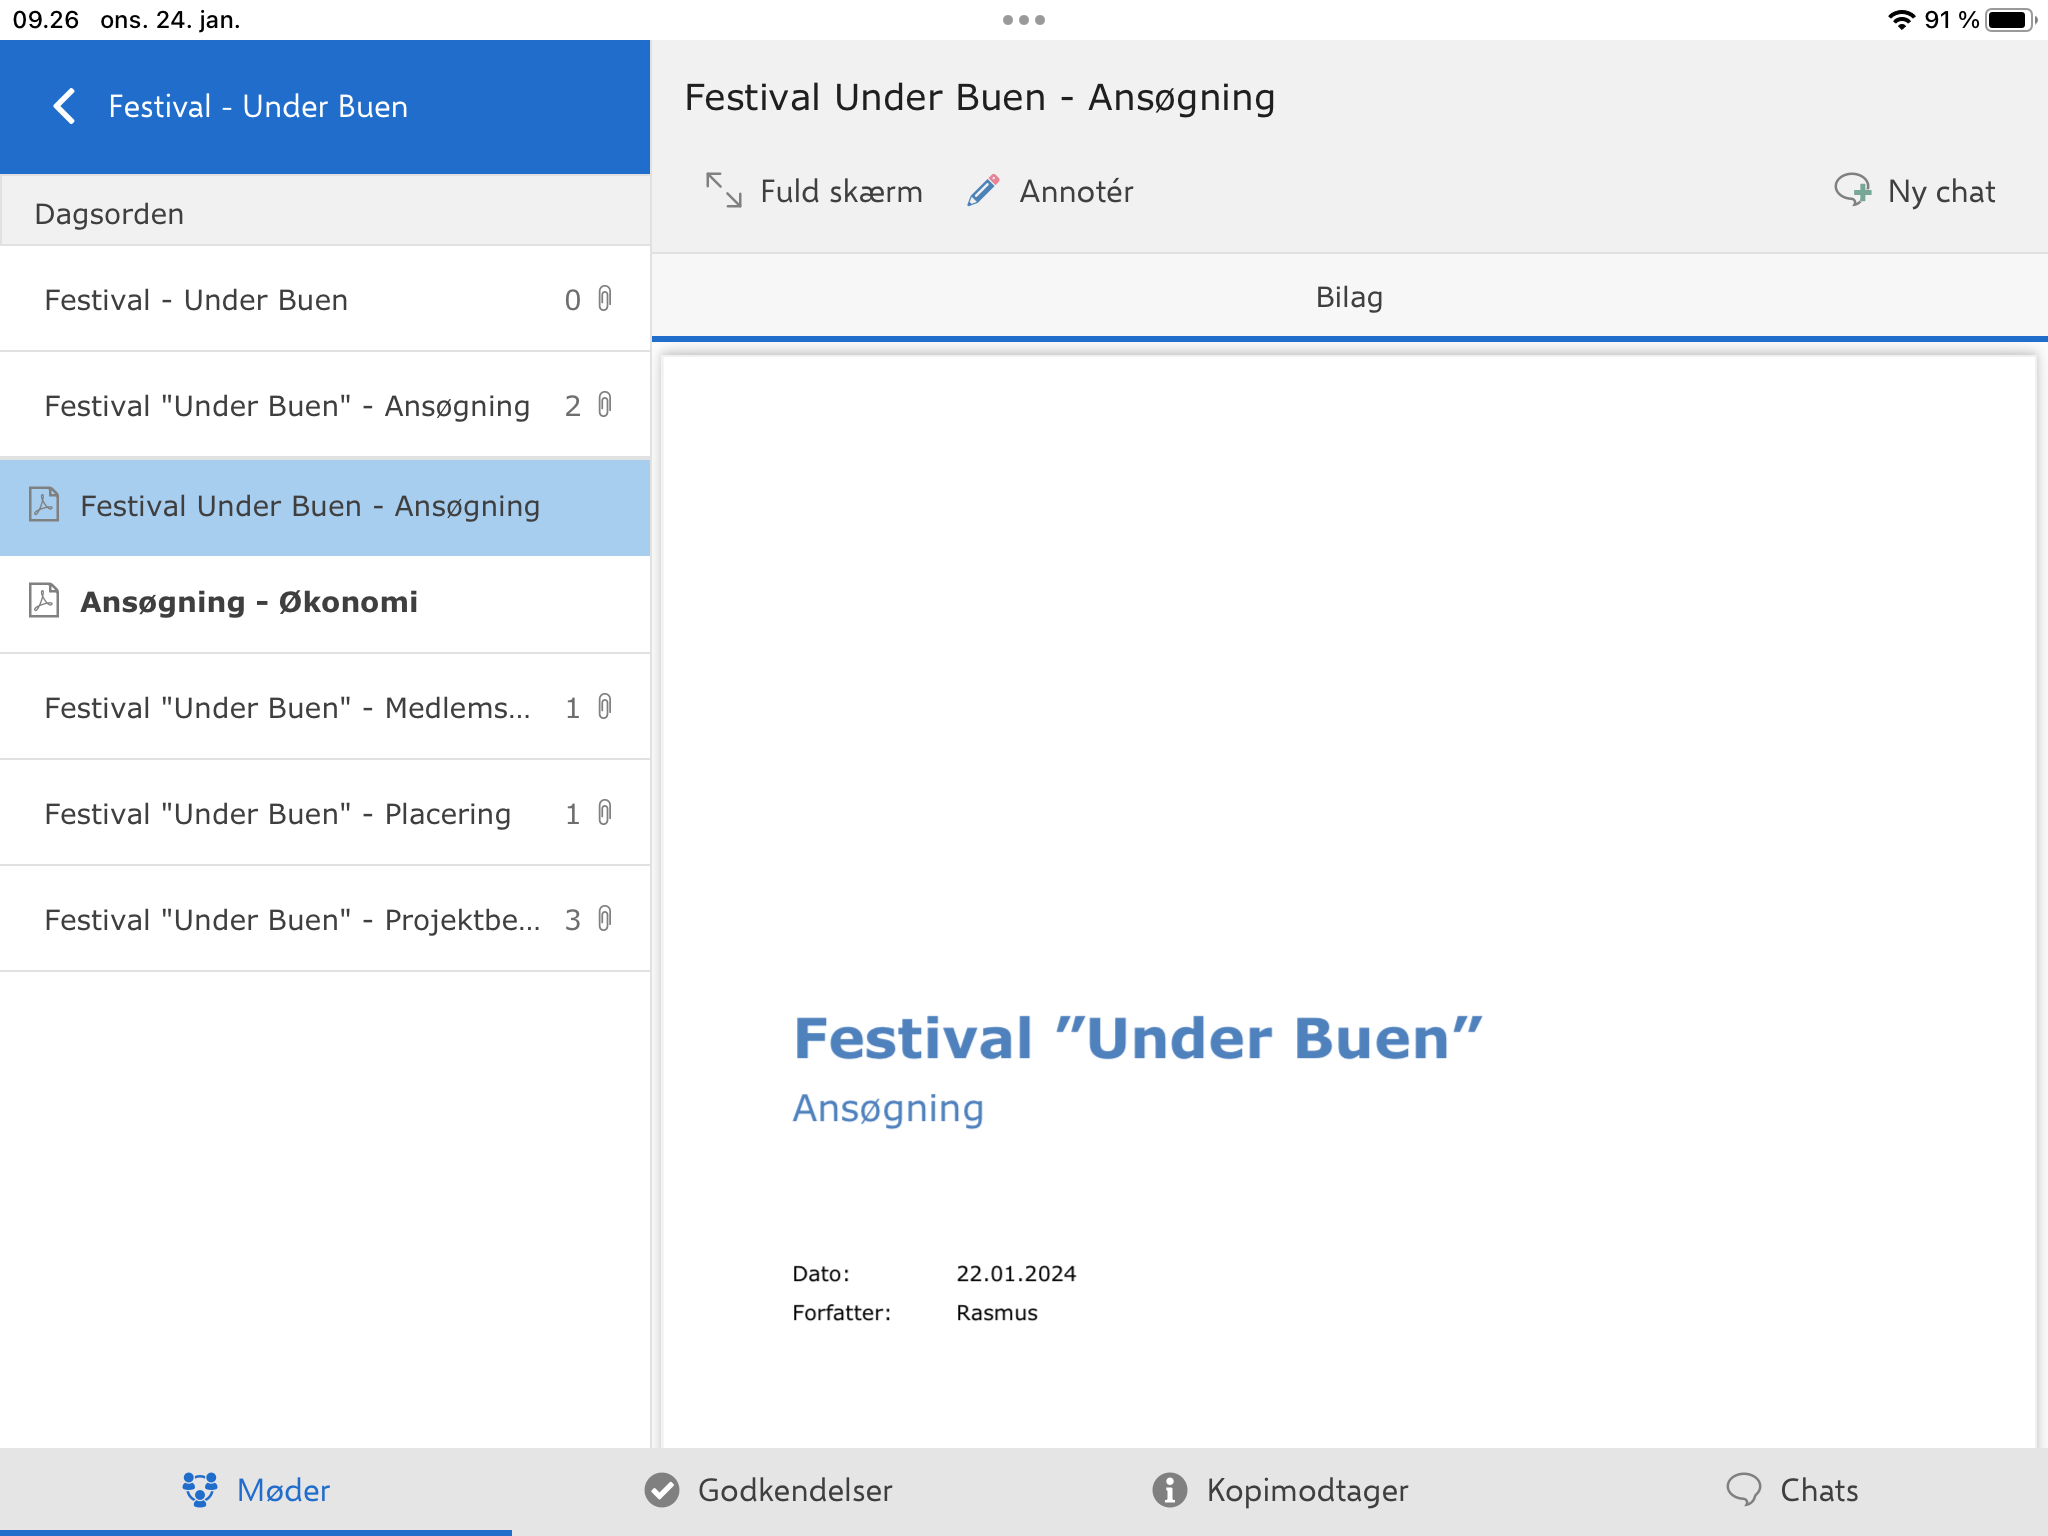Viewport: 2048px width, 1536px height.
Task: Tap the Chats bubble icon
Action: pyautogui.click(x=1743, y=1489)
